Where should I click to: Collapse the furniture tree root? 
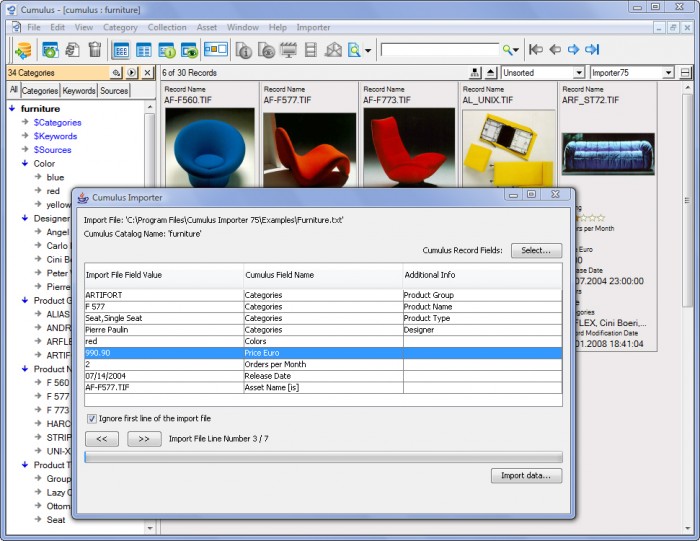pos(12,108)
